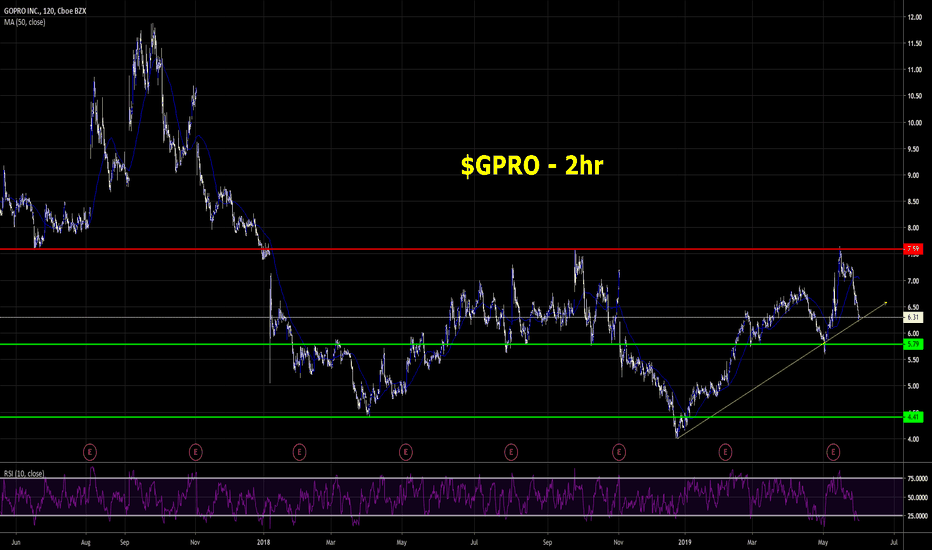Click the 4.00 price axis value
Image resolution: width=932 pixels, height=550 pixels.
point(914,439)
